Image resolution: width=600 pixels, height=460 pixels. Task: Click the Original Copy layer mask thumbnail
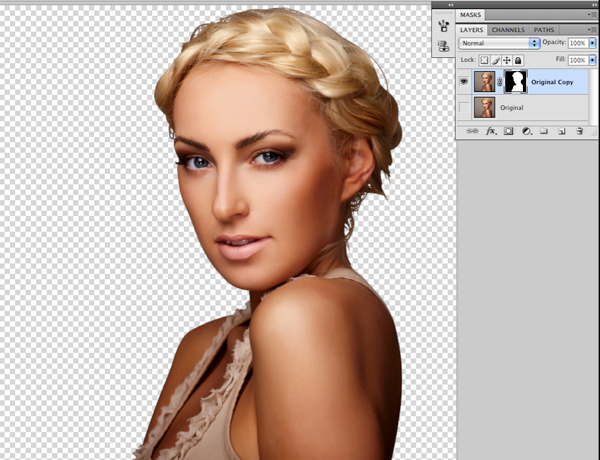point(515,82)
